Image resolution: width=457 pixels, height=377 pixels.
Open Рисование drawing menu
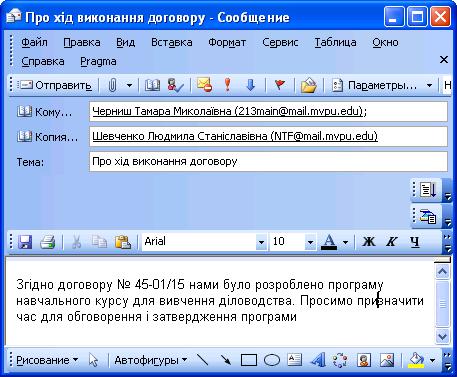pos(47,360)
